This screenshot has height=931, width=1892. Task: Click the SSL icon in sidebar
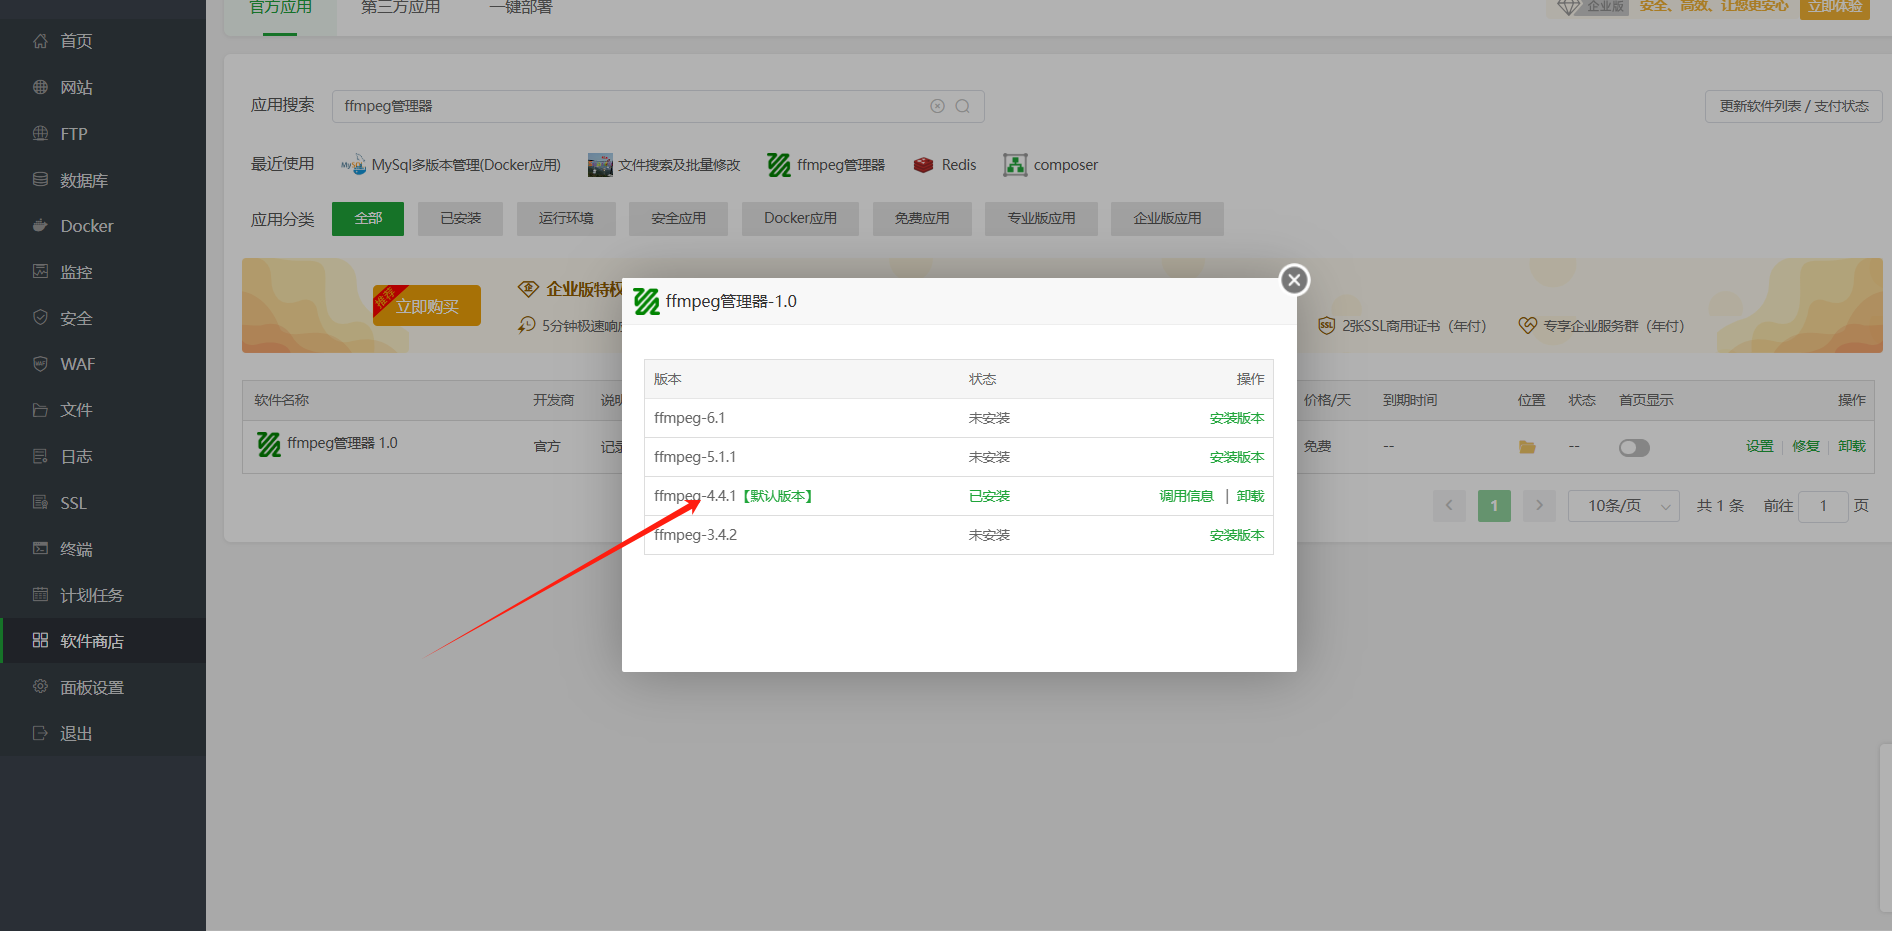[40, 503]
